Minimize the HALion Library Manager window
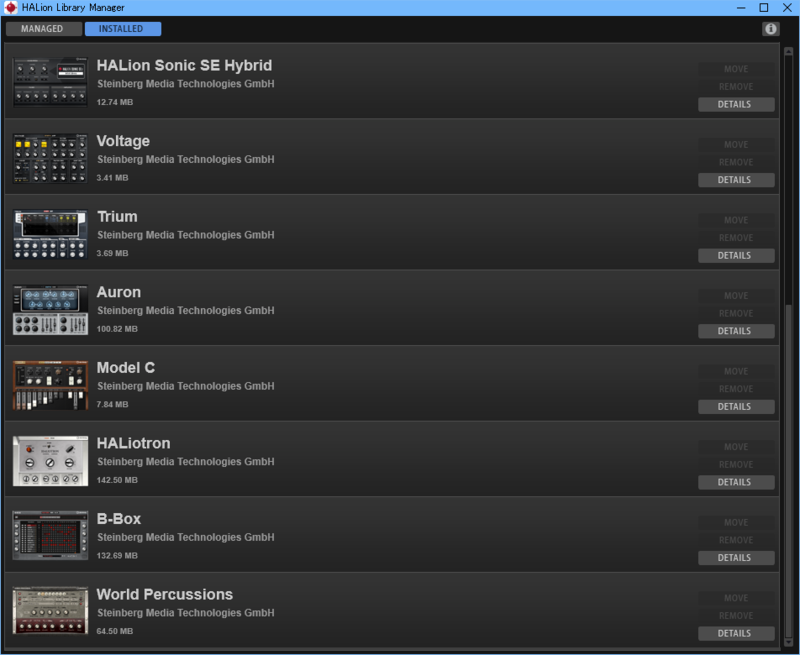 (741, 8)
